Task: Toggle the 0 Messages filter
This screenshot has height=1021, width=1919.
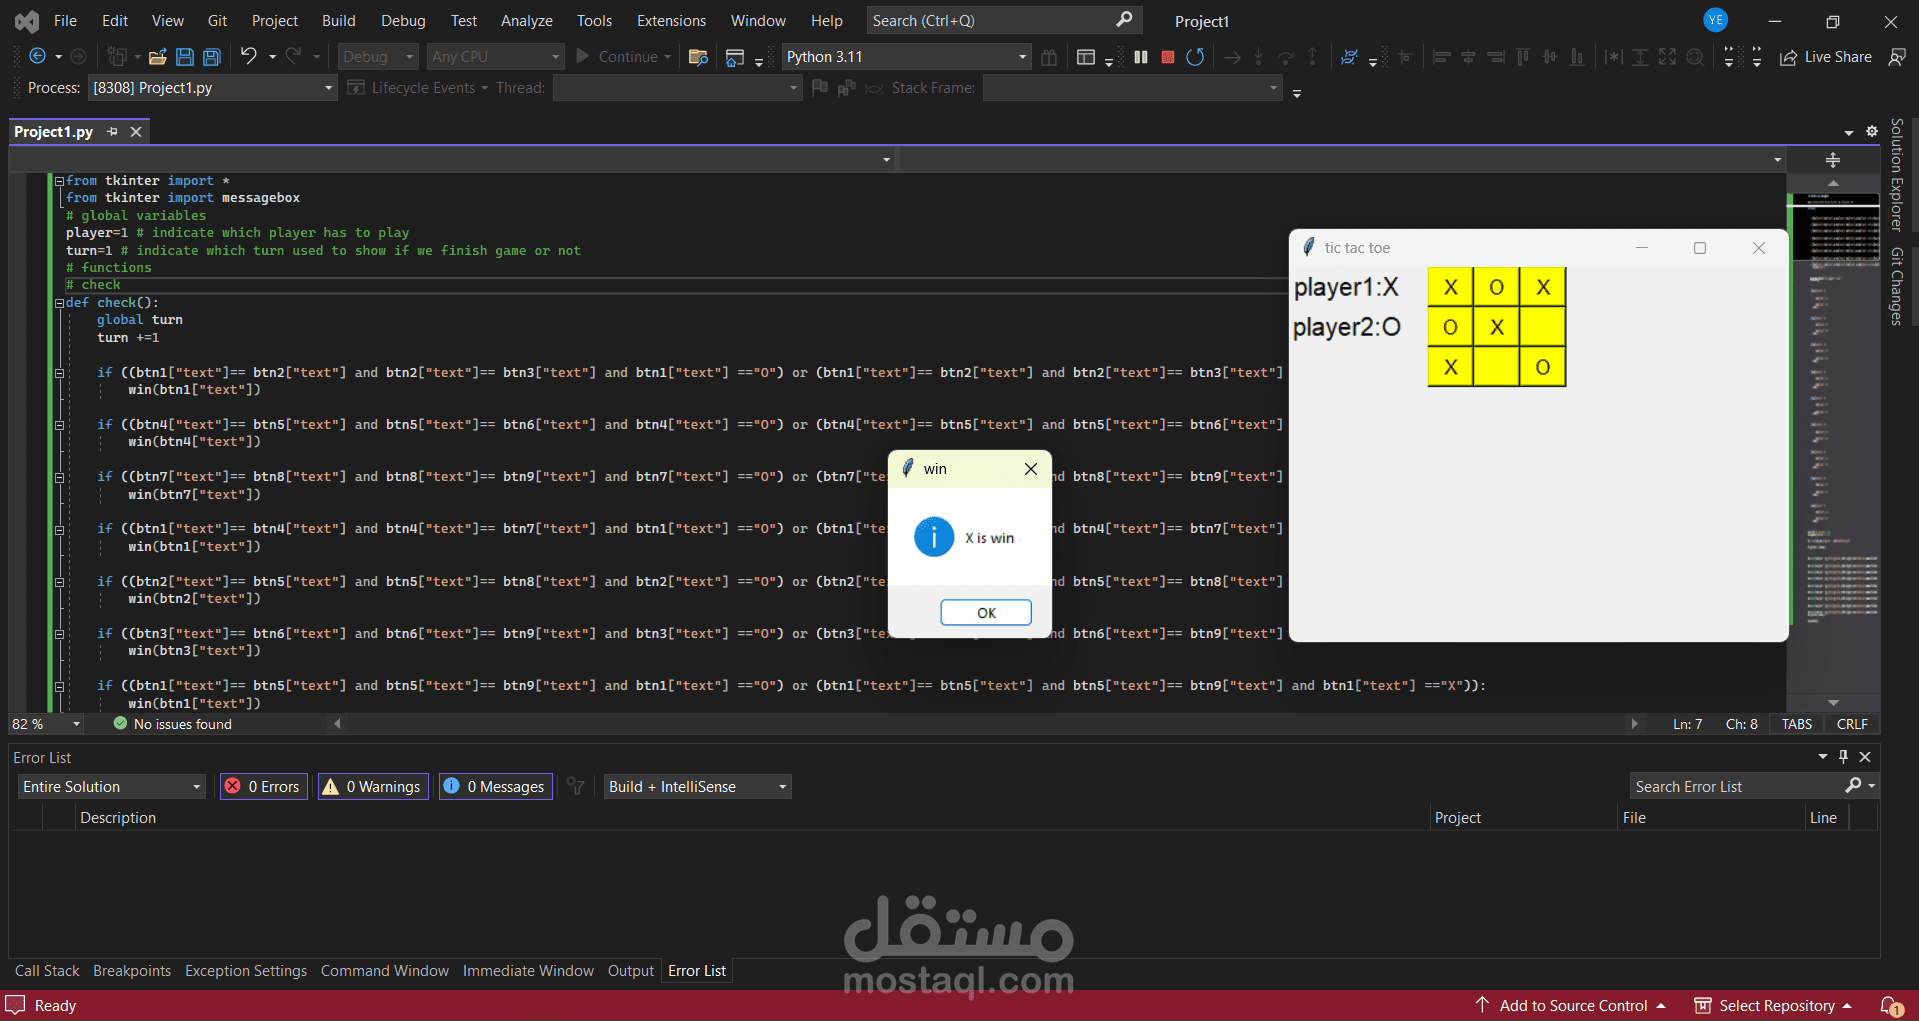Action: coord(496,787)
